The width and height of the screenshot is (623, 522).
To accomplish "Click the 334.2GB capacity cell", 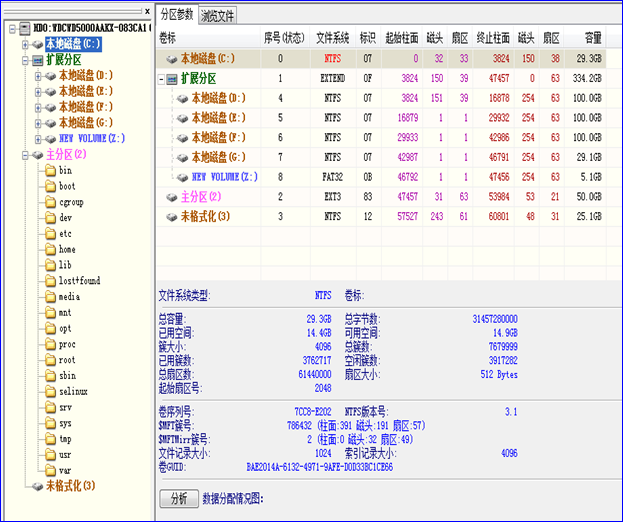I will pos(587,79).
